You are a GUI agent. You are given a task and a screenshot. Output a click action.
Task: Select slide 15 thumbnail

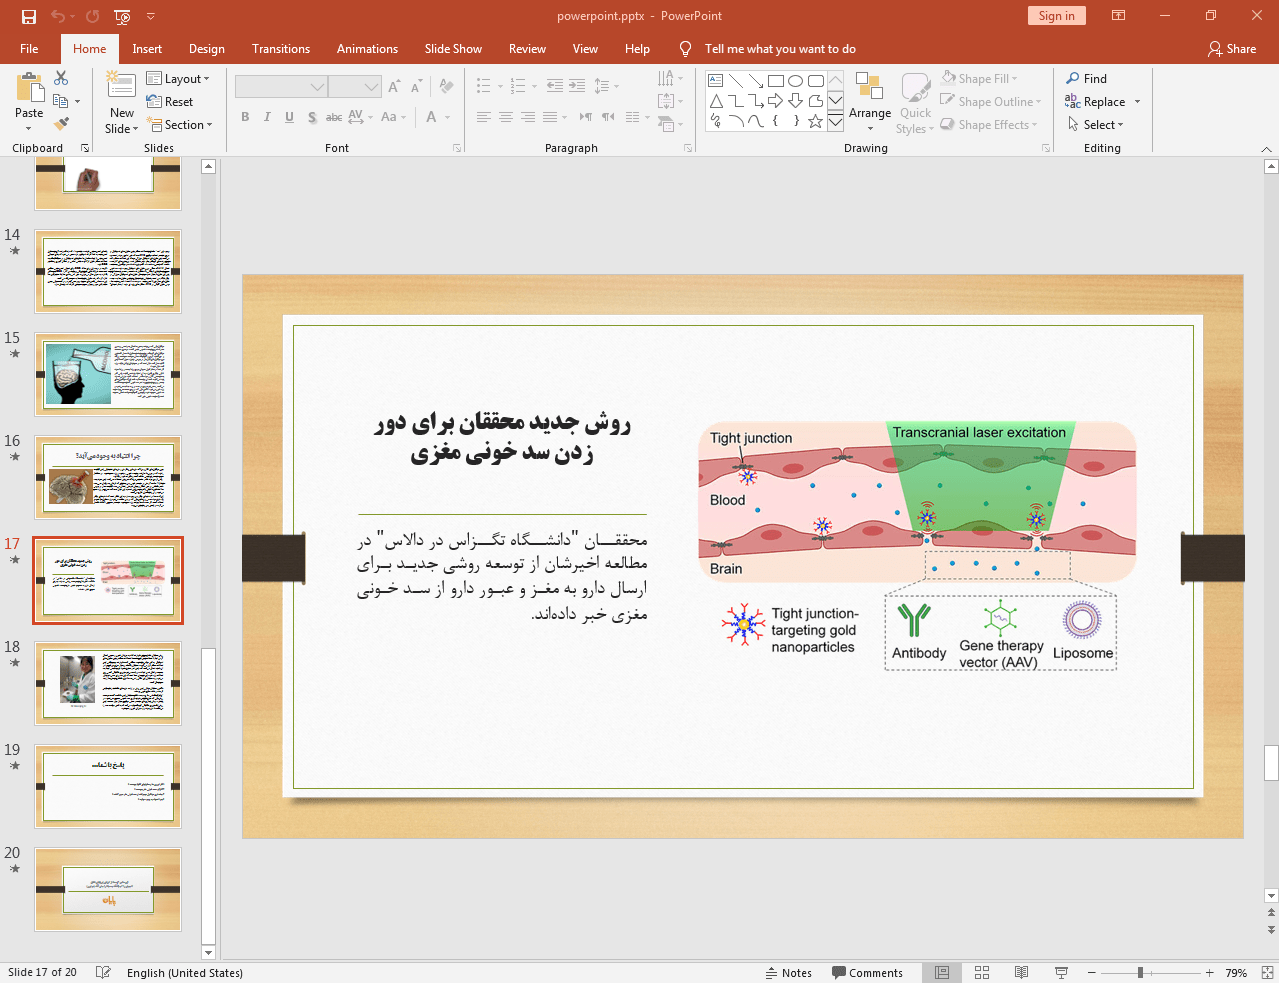coord(108,374)
